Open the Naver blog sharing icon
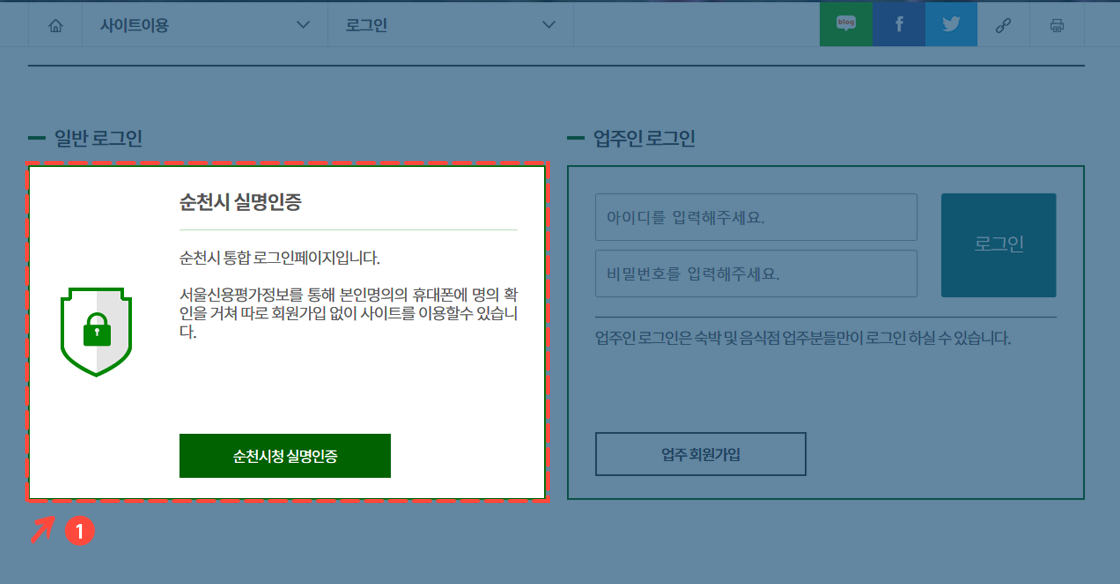 click(846, 22)
